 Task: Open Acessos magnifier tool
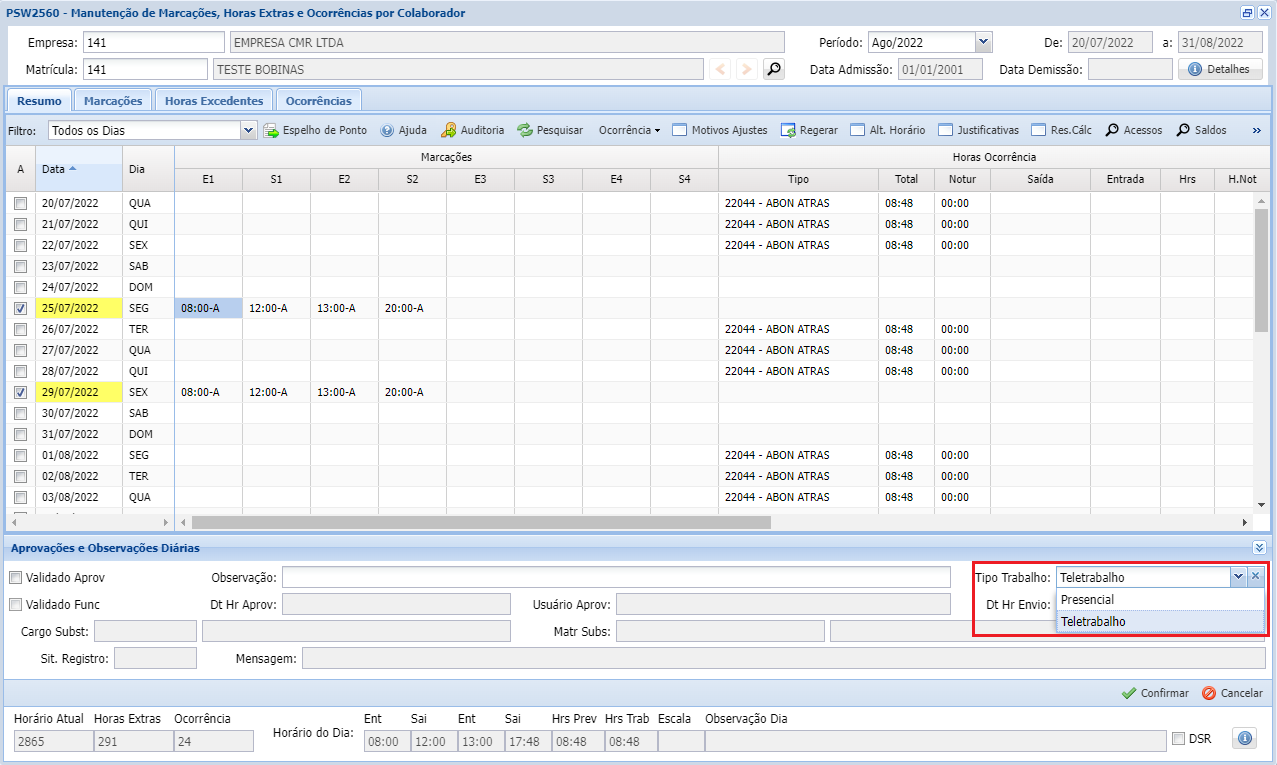(1133, 130)
